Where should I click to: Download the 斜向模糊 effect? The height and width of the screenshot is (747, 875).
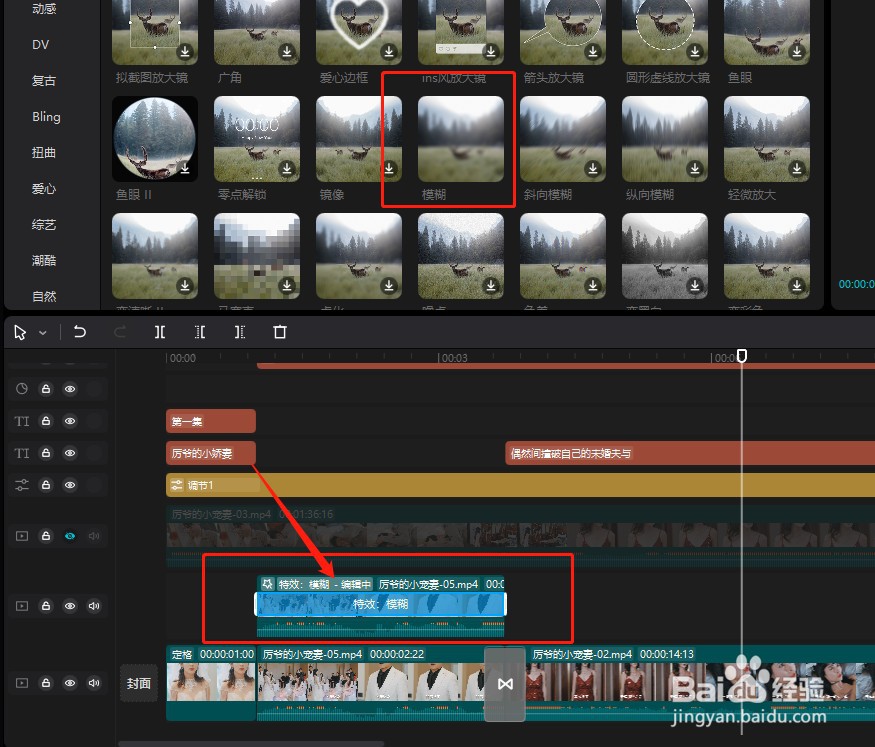click(x=593, y=168)
